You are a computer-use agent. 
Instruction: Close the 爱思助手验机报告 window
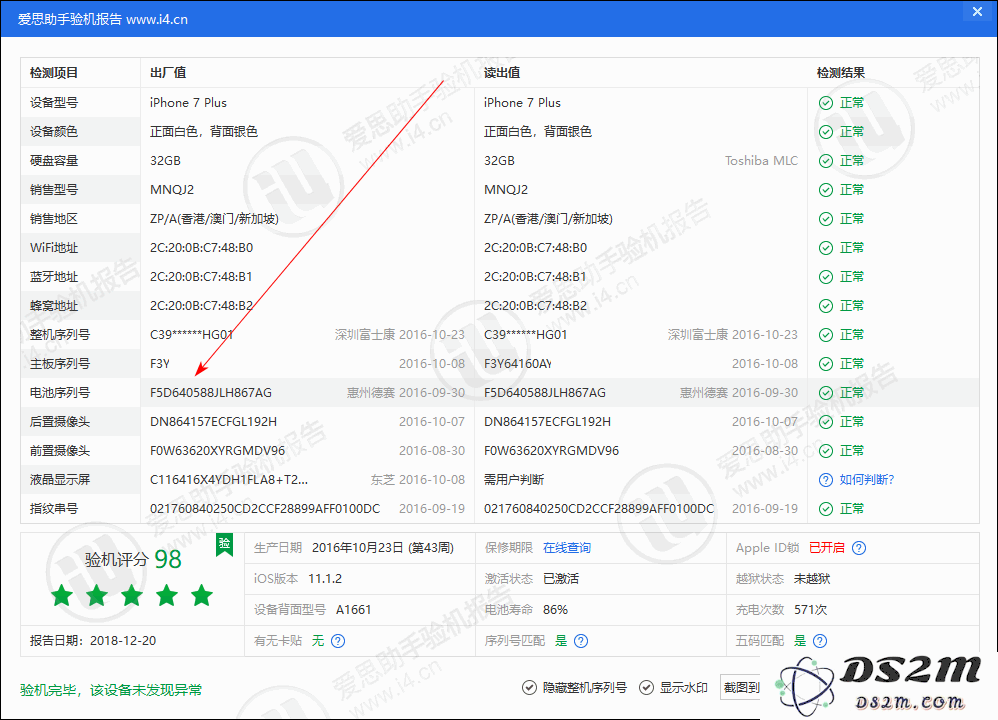pos(977,12)
